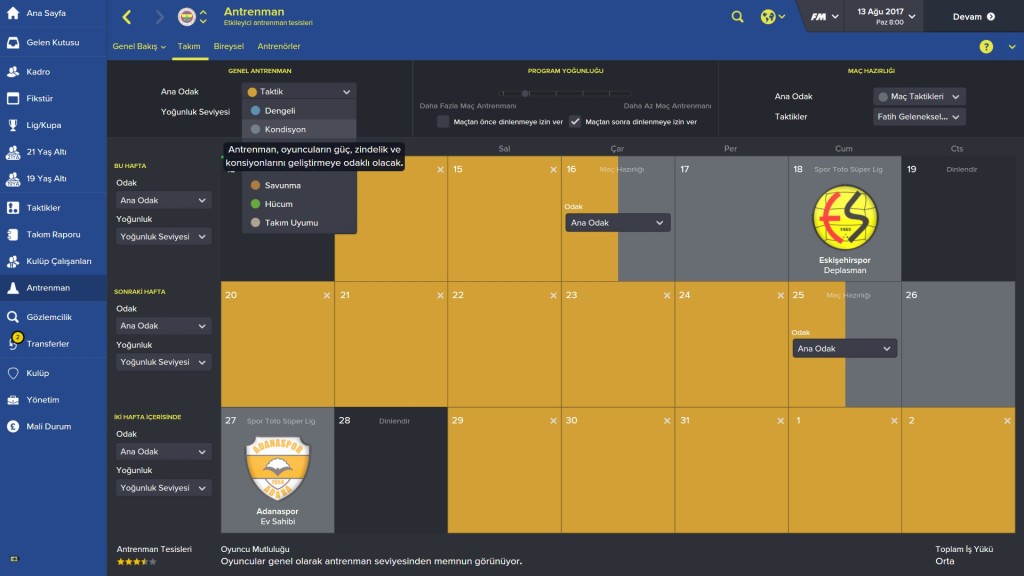1024x576 pixels.
Task: Open Maç Taktikleri focus dropdown
Action: coord(919,97)
